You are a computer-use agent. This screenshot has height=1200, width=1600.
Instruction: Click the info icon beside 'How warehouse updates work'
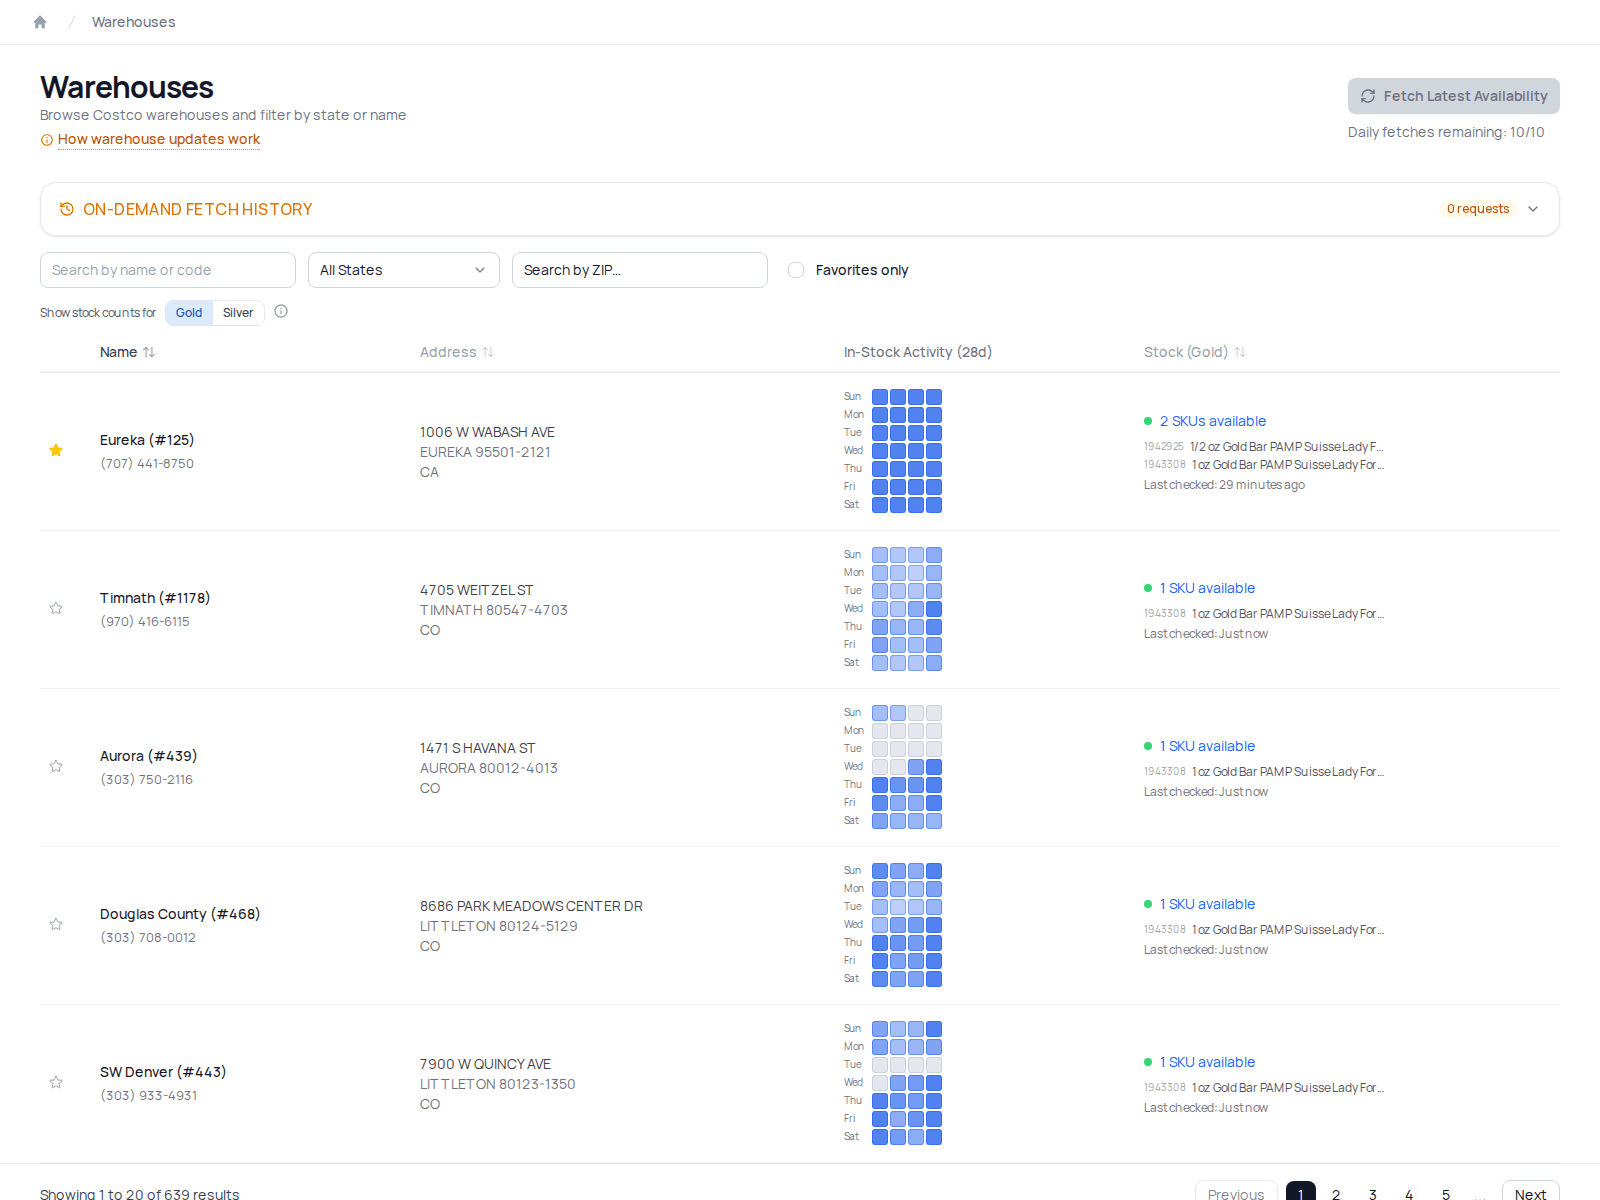(46, 140)
